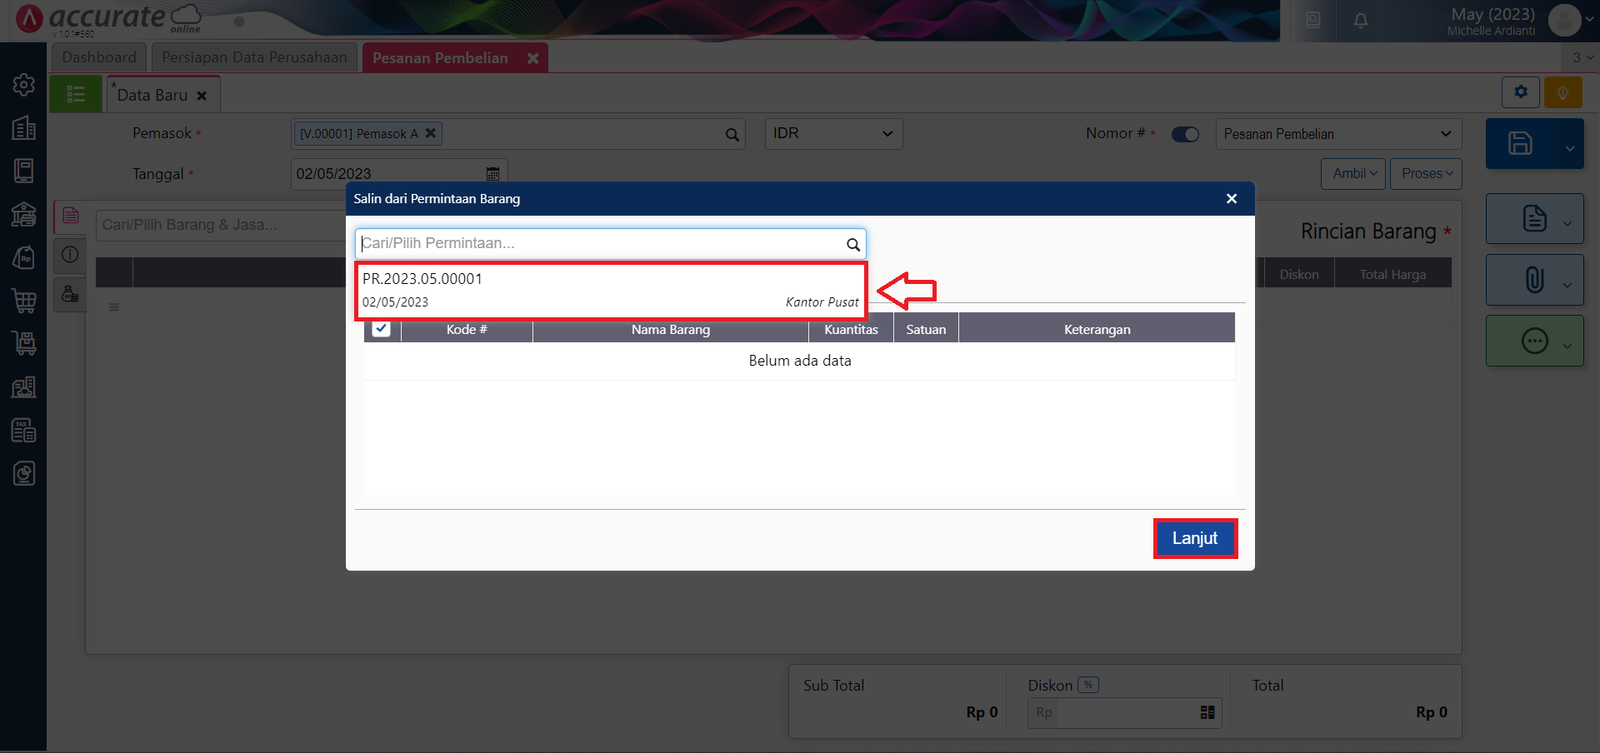Toggle the Nomor # automatic numbering switch
This screenshot has width=1600, height=753.
point(1185,134)
